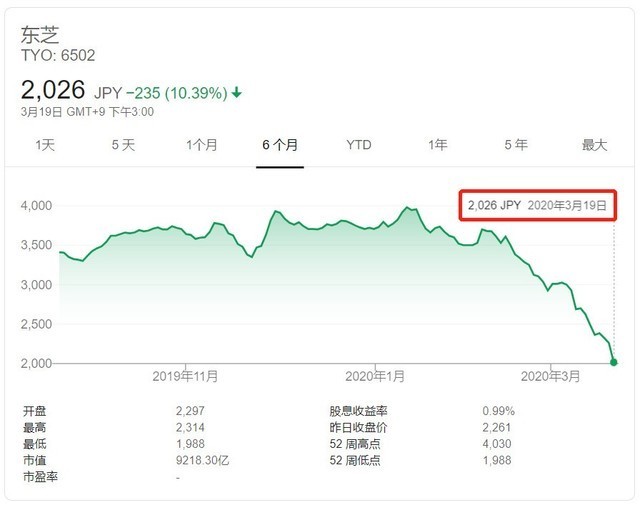Click the 东芝 stock title

40,35
